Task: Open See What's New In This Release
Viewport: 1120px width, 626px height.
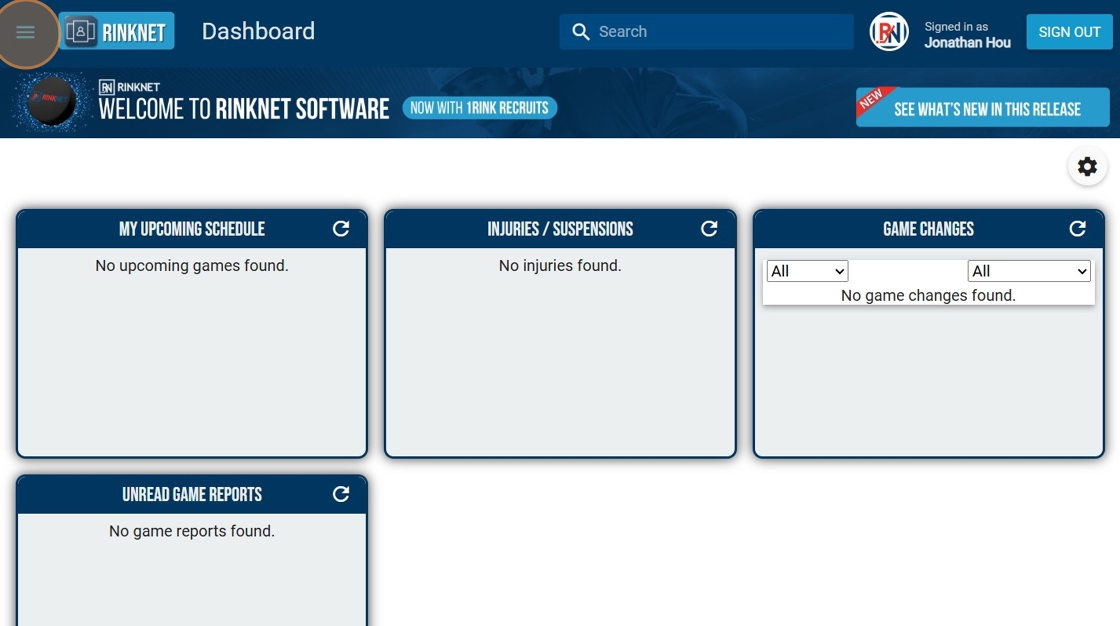Action: 982,108
